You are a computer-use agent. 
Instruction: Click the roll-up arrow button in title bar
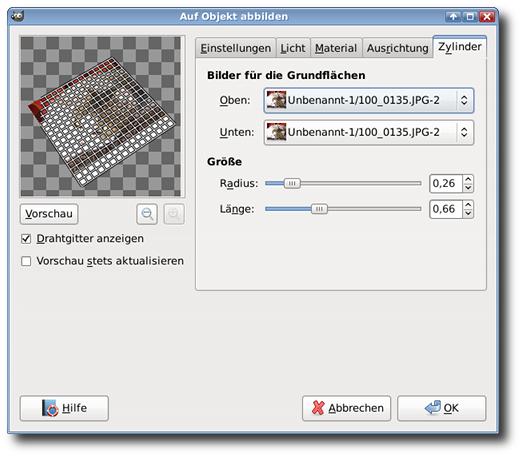[x=453, y=16]
